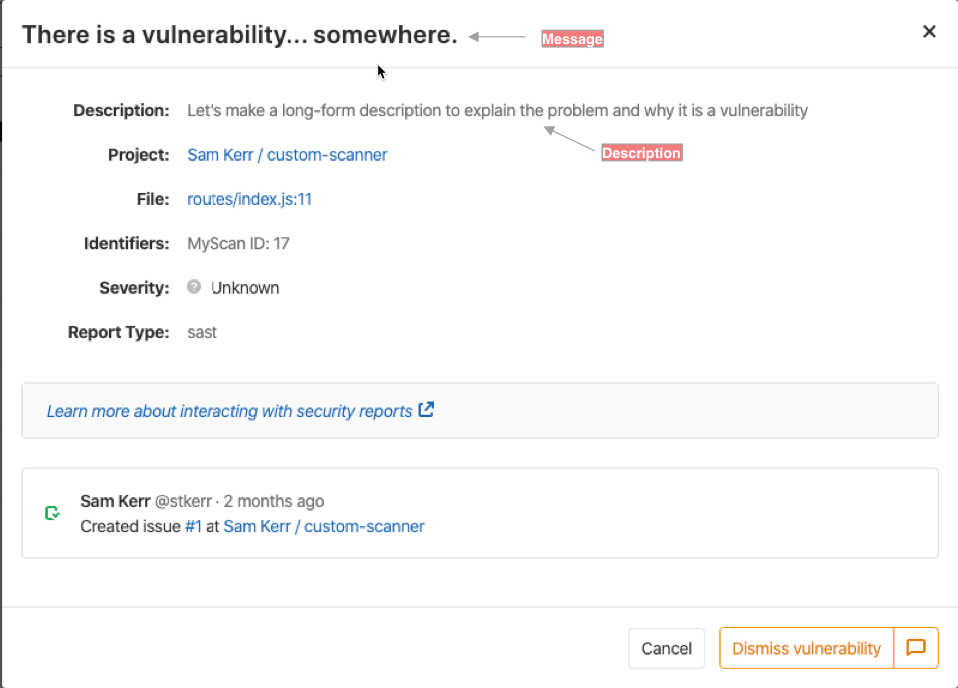Open the file routes/index.js:11
Image resolution: width=958 pixels, height=688 pixels.
(x=249, y=199)
